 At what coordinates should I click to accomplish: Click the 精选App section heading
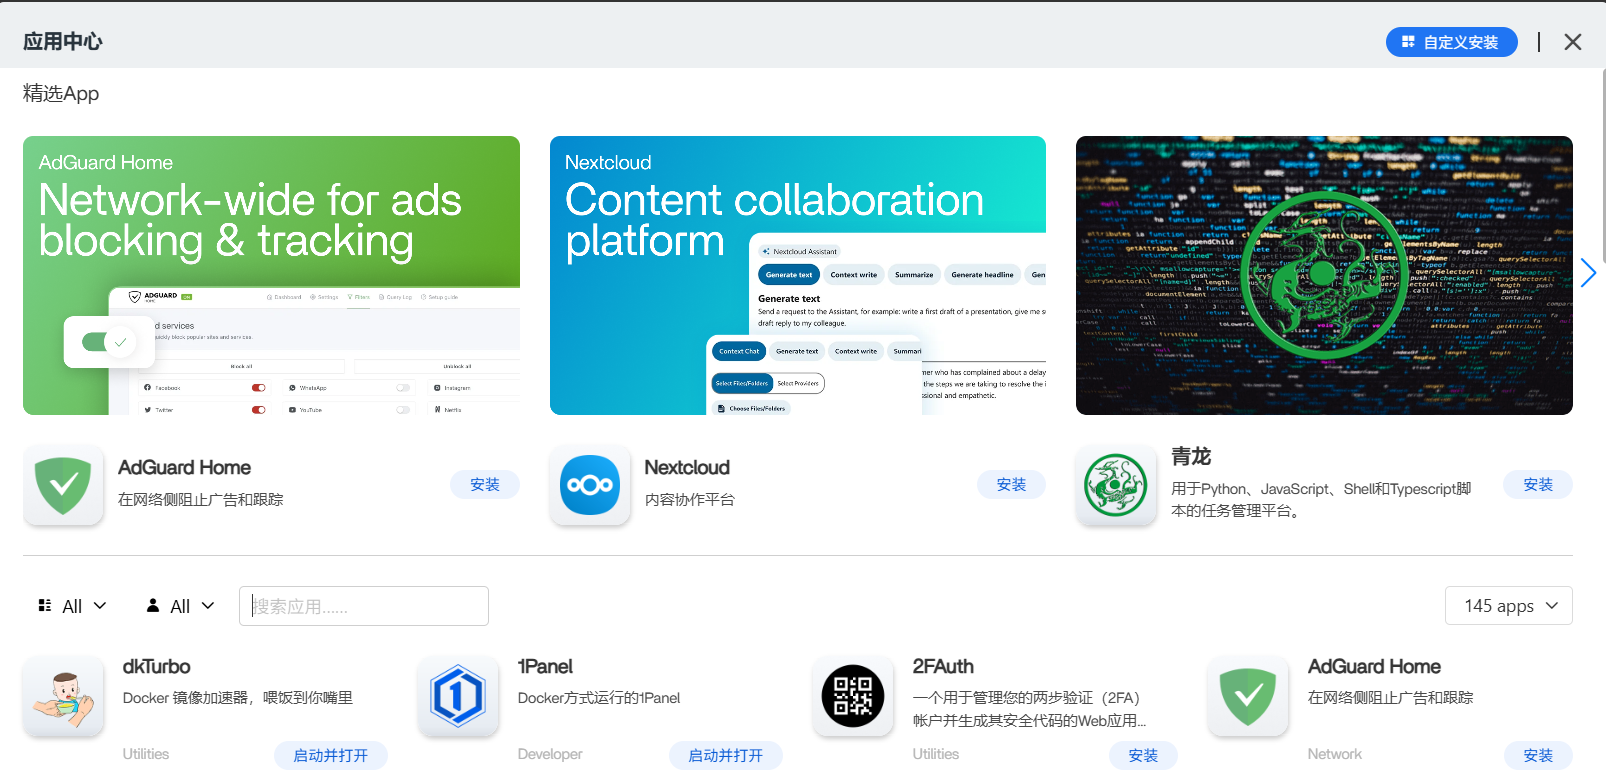coord(61,93)
